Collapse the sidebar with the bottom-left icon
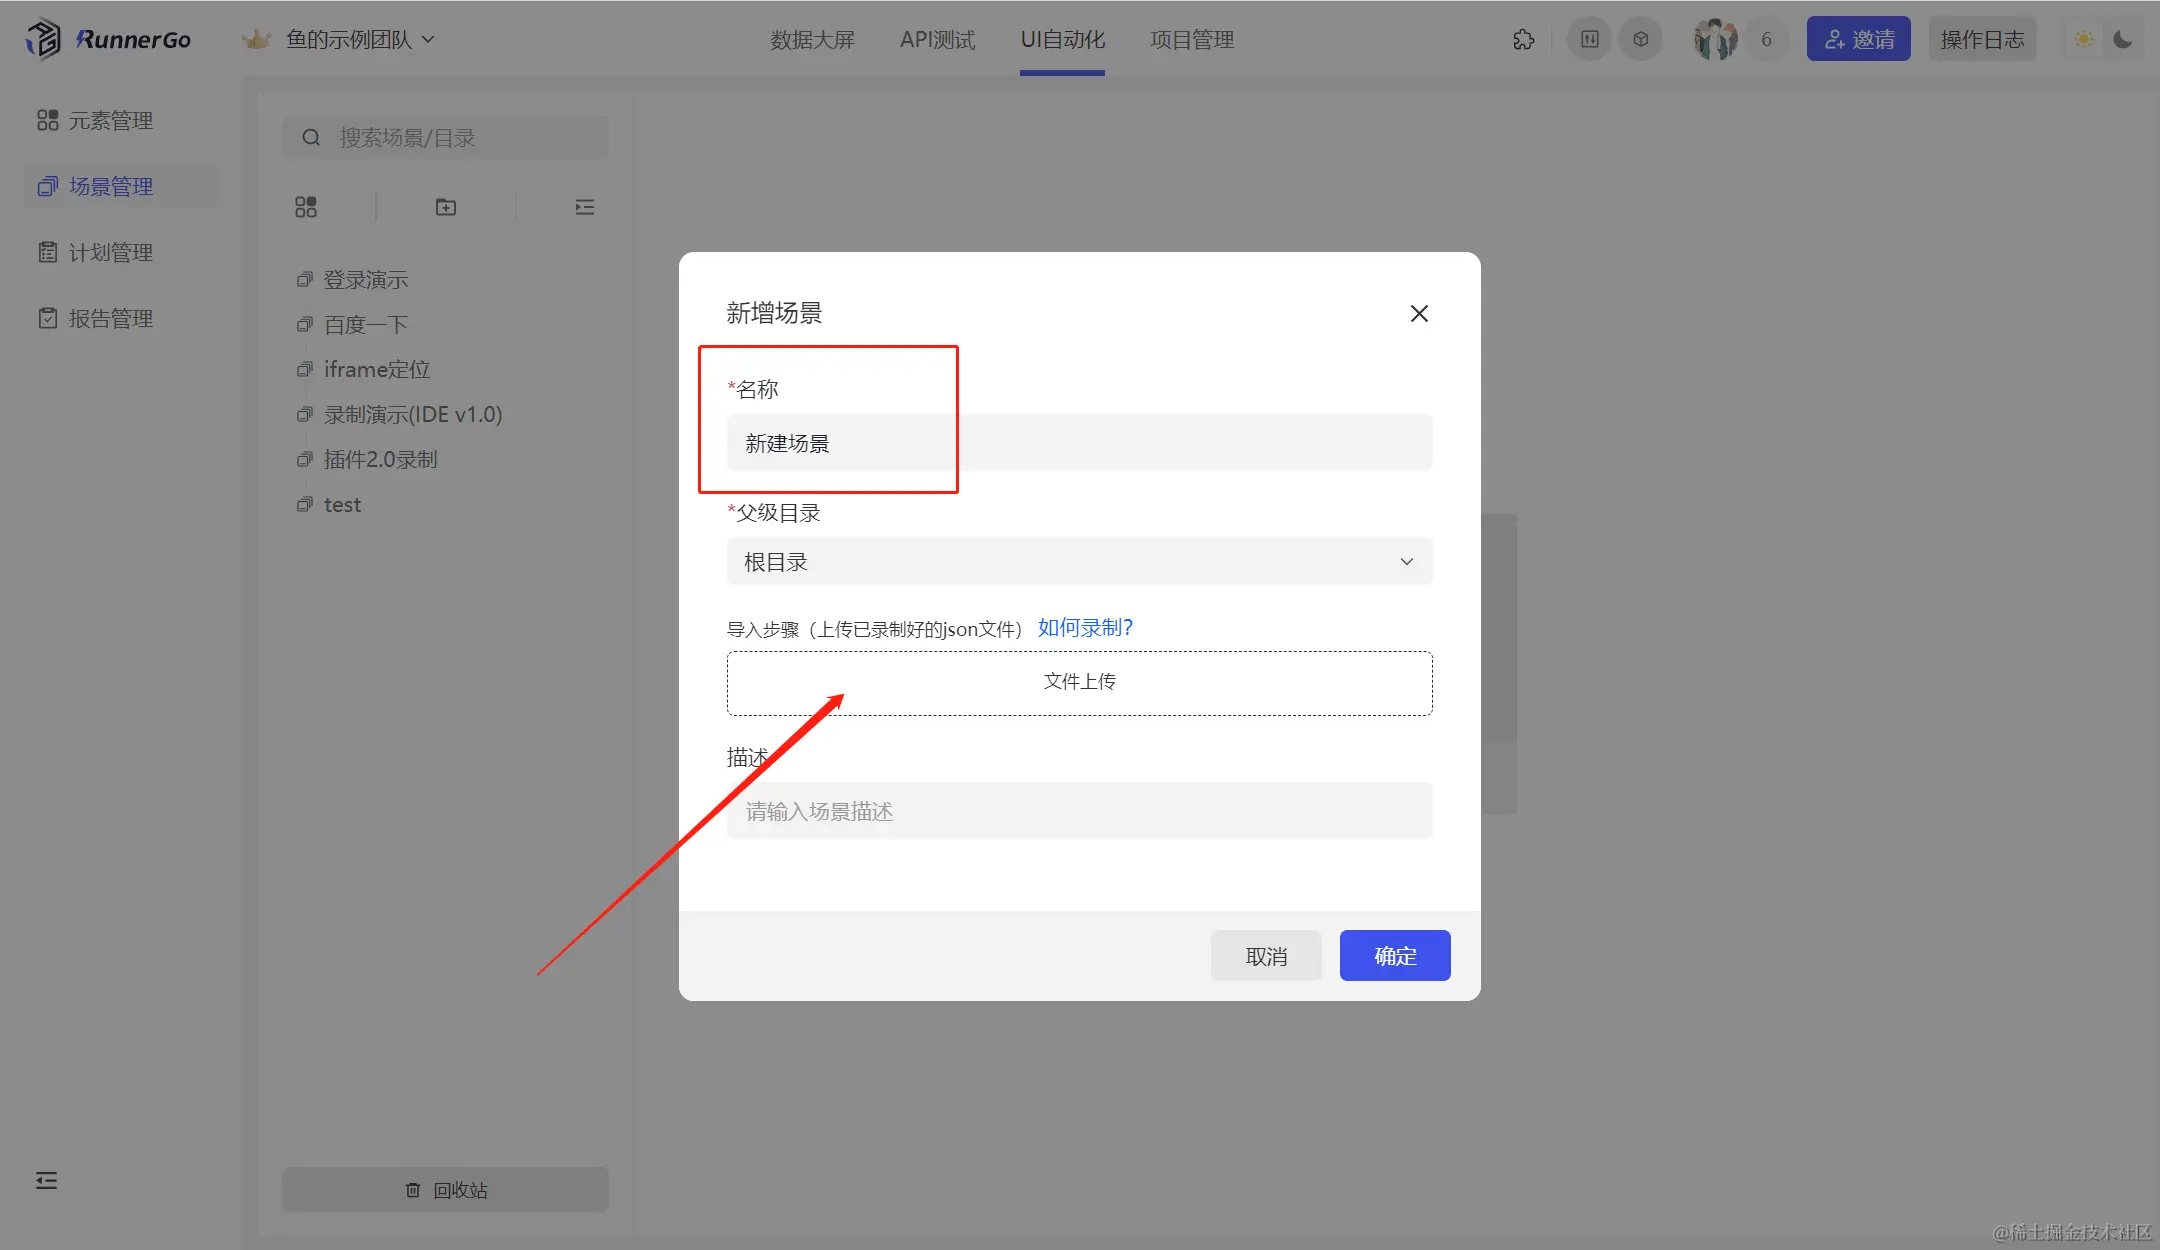Image resolution: width=2160 pixels, height=1250 pixels. tap(46, 1180)
